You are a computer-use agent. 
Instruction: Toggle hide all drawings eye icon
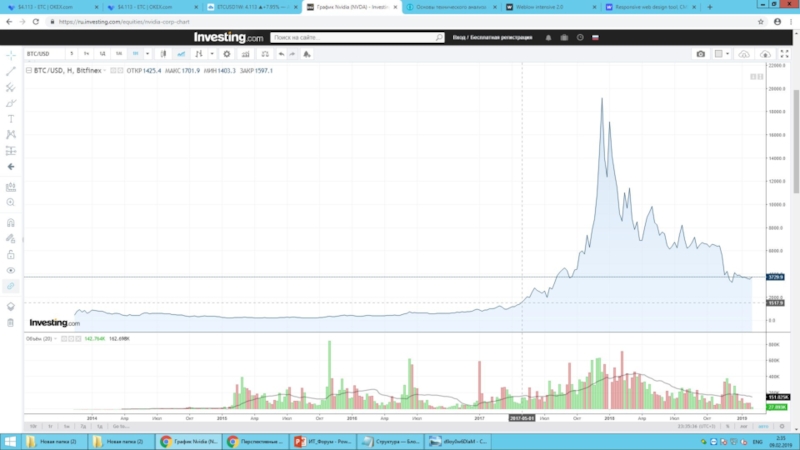pyautogui.click(x=11, y=270)
